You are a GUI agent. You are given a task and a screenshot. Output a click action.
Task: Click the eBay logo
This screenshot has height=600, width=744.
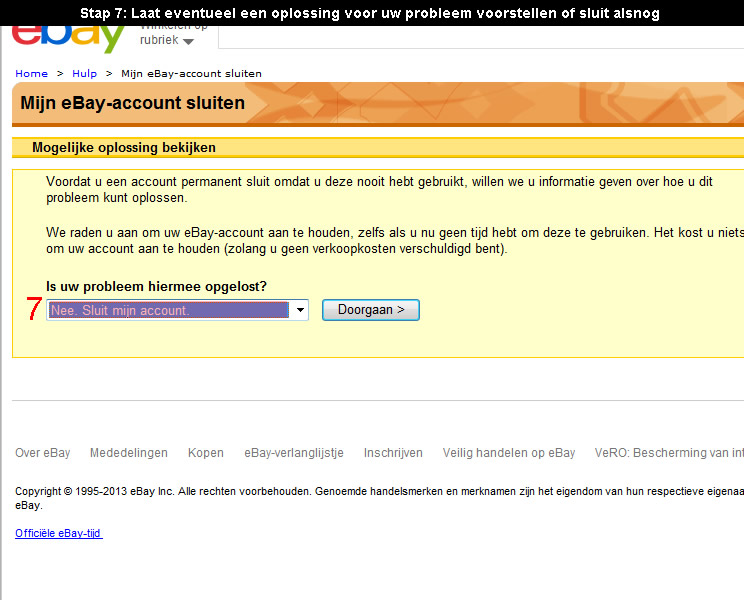click(x=68, y=39)
